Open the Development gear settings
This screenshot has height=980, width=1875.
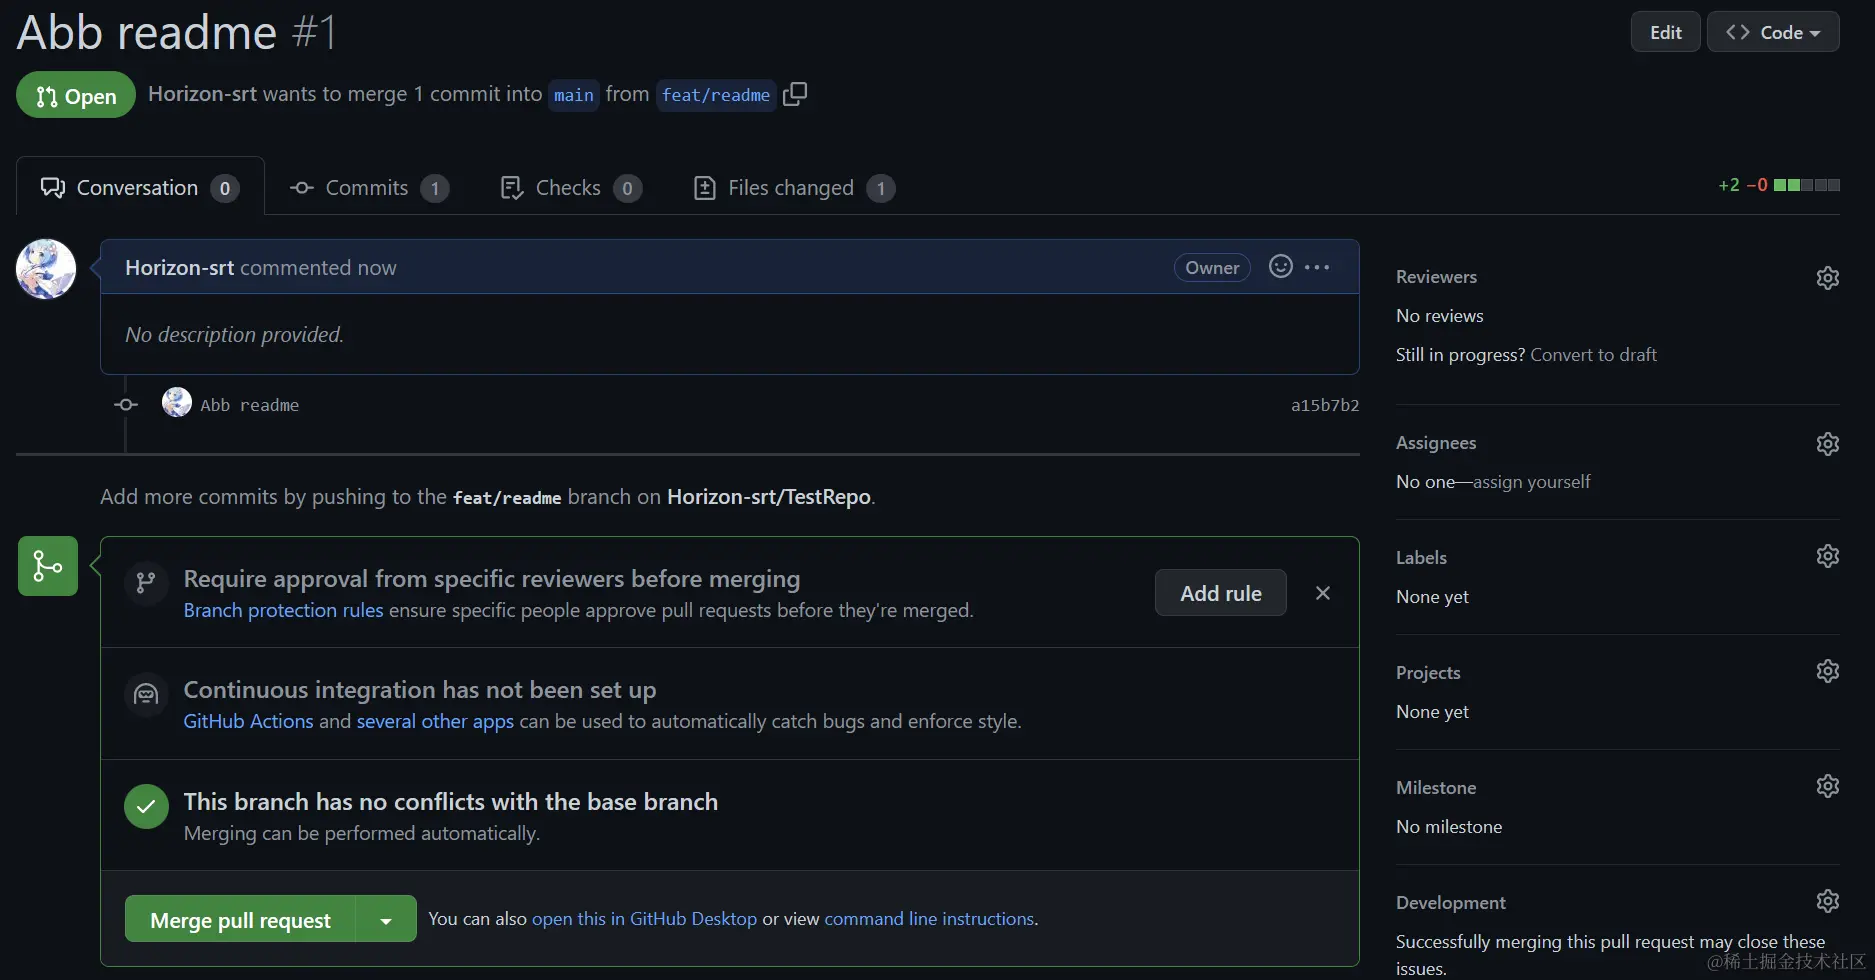click(x=1828, y=901)
